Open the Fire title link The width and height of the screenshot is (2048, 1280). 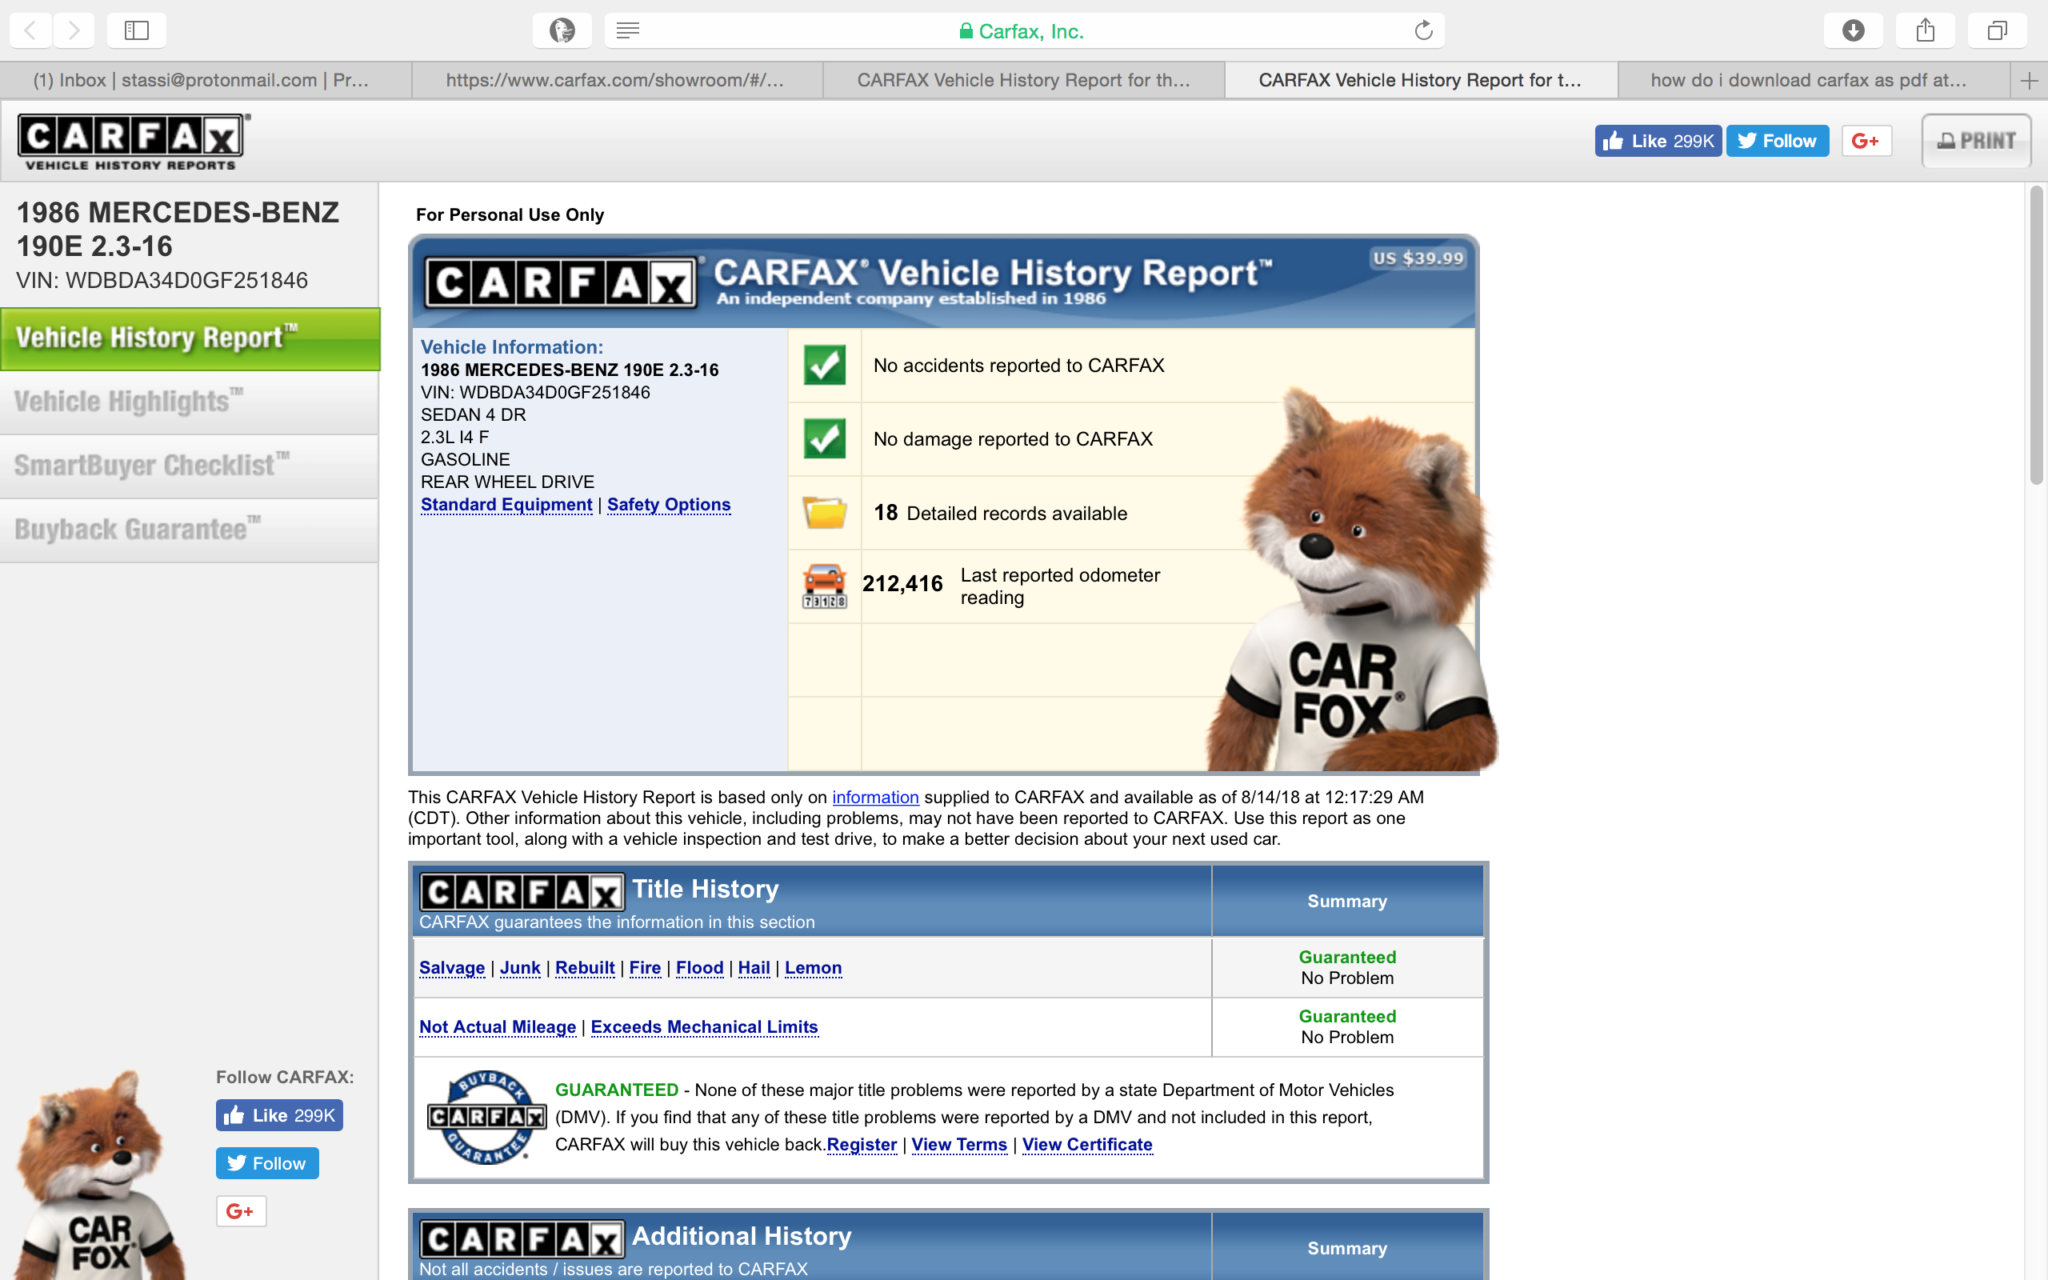[x=645, y=967]
